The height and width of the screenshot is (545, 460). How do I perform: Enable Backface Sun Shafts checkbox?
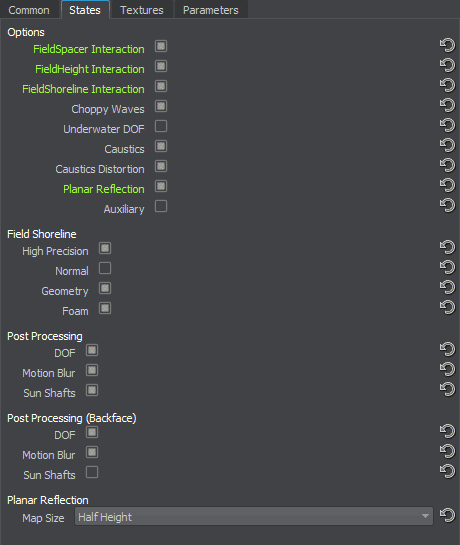click(x=92, y=472)
